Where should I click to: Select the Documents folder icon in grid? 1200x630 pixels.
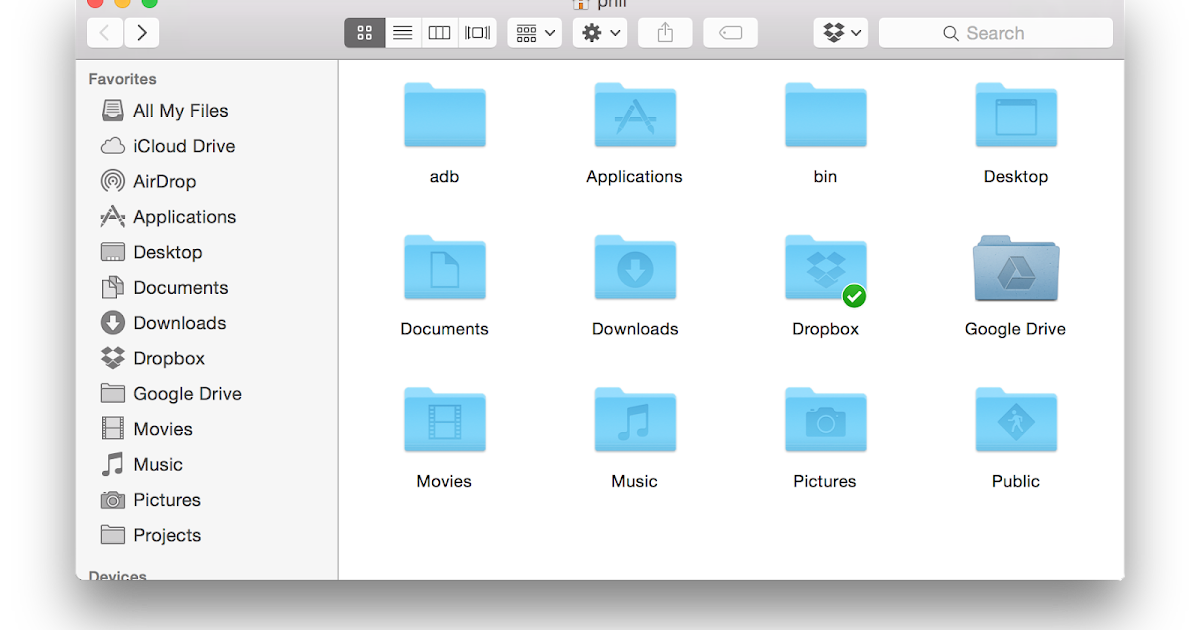445,268
